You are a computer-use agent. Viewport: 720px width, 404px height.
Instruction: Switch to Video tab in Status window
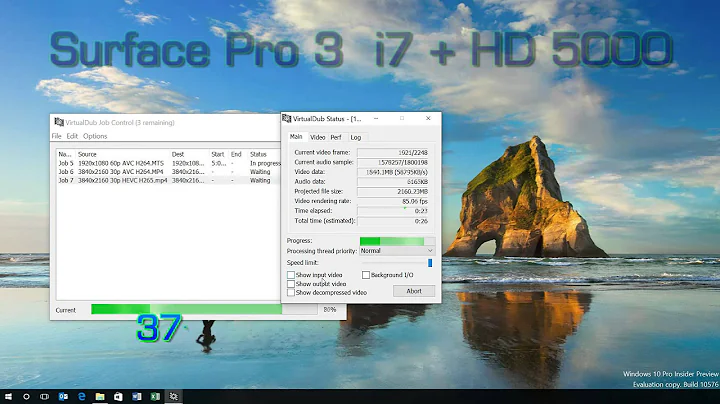tap(317, 137)
